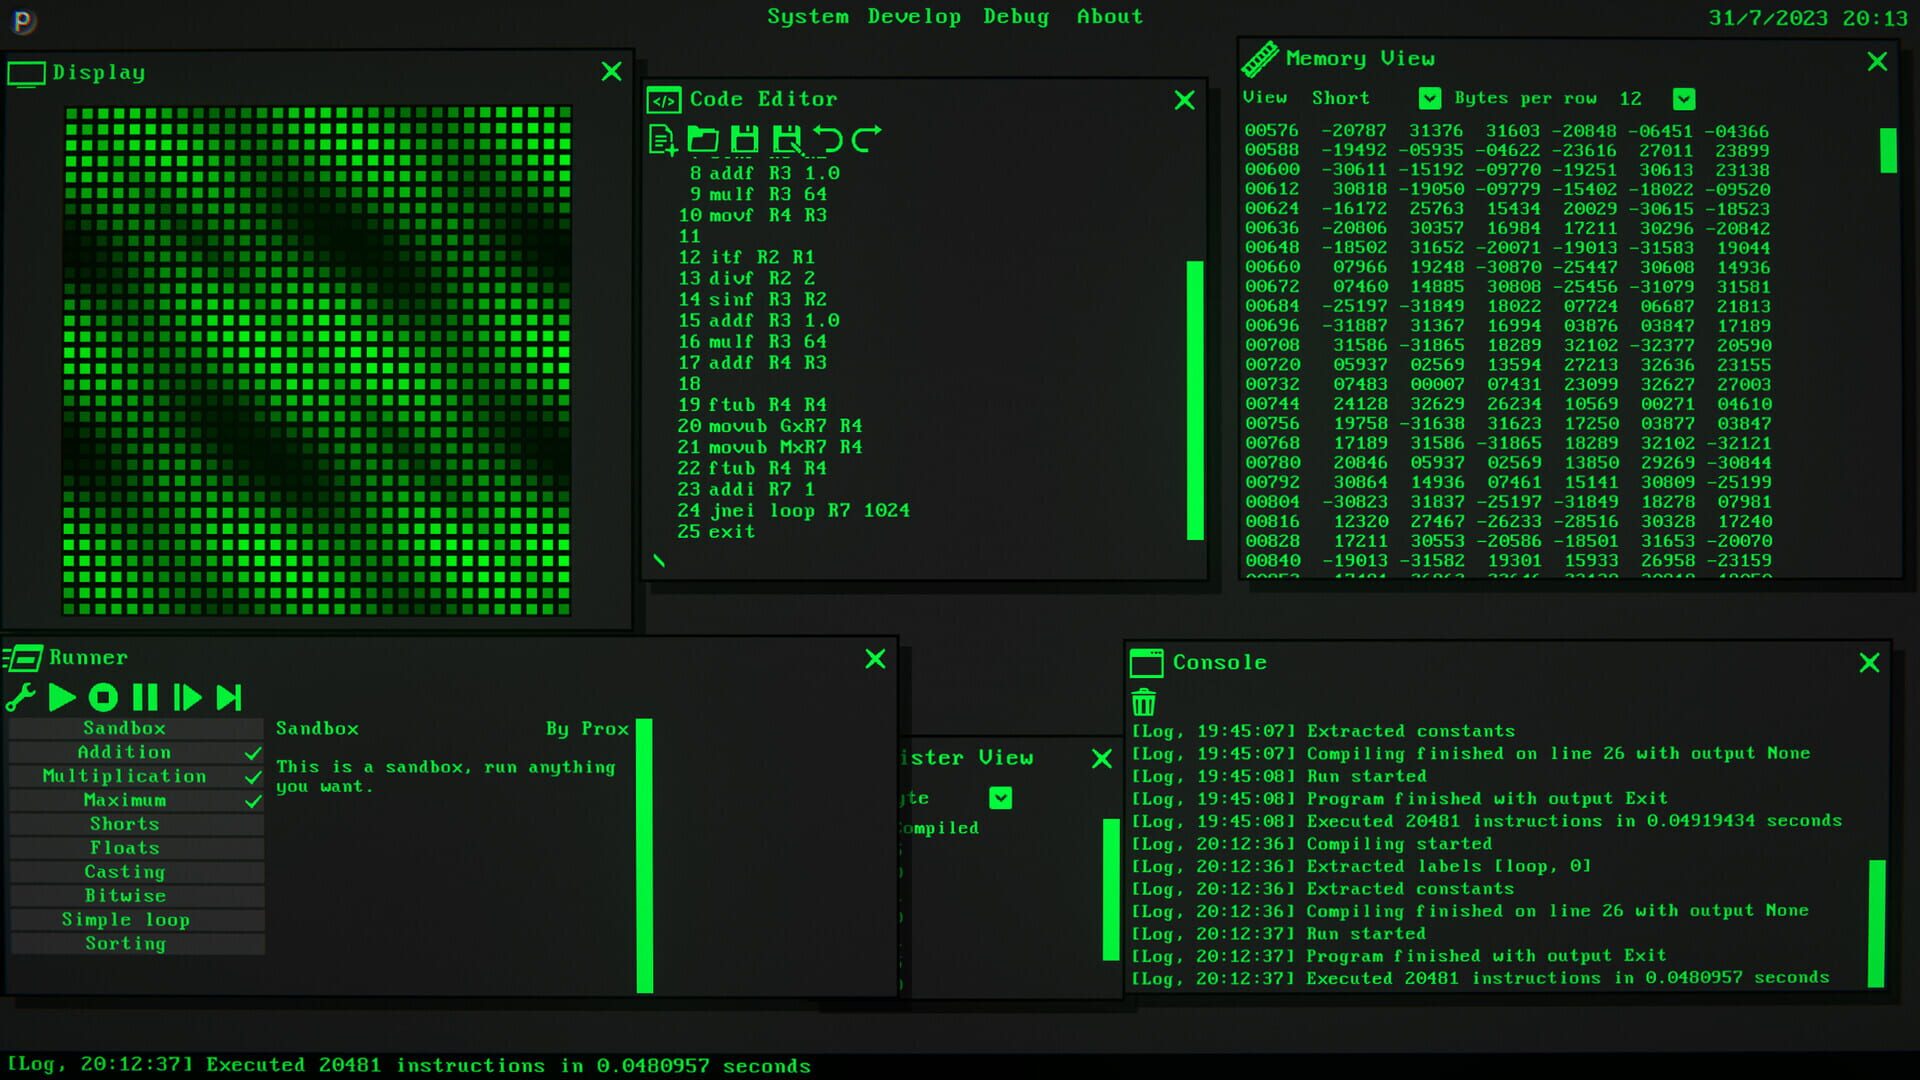Screen dimensions: 1920x1080
Task: Save the current program
Action: [x=744, y=140]
